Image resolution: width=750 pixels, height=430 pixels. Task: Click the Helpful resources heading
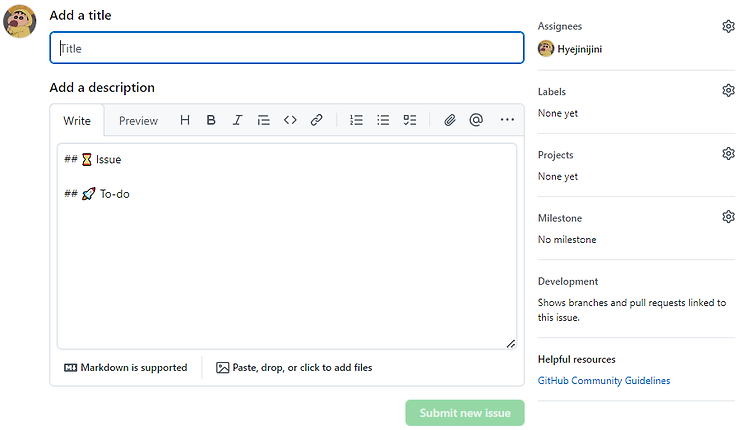(x=576, y=359)
